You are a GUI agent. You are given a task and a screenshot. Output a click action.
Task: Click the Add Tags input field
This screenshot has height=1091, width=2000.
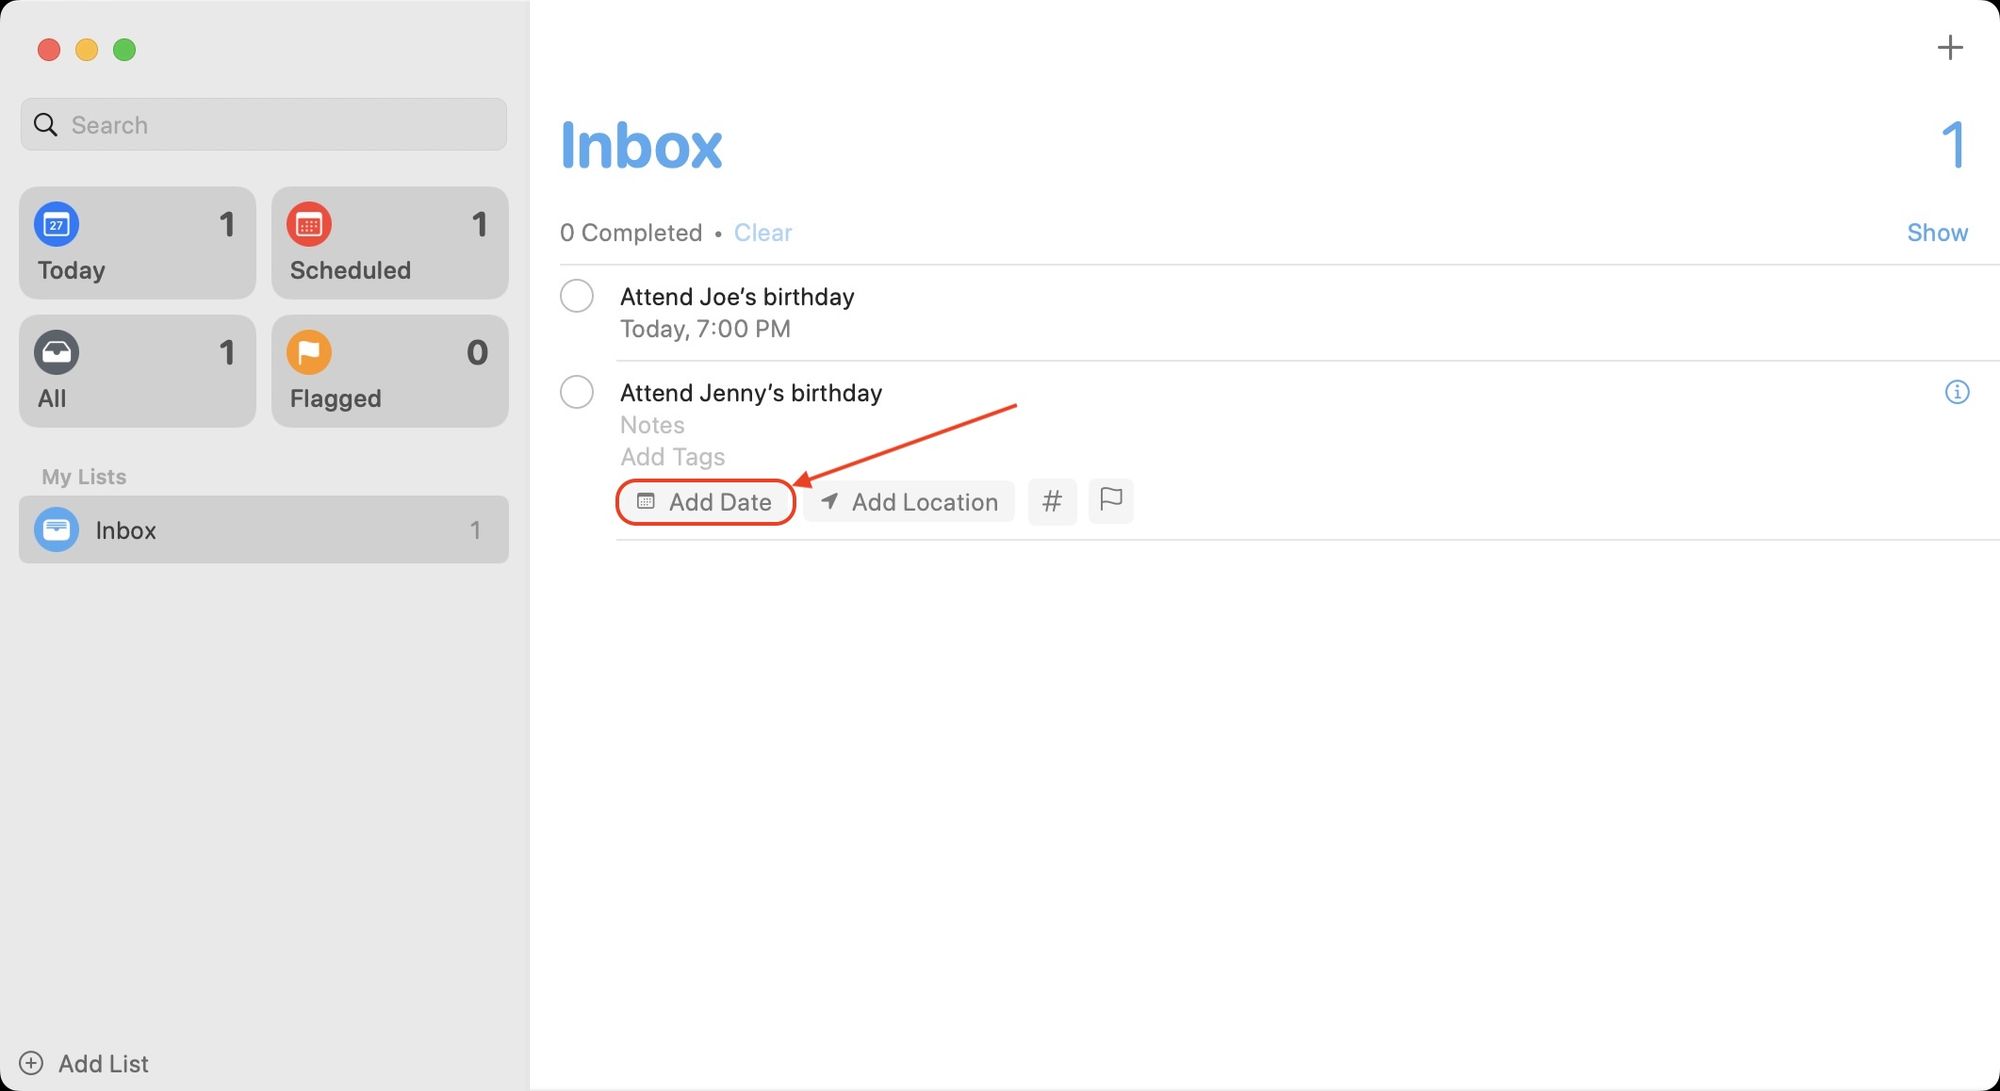point(670,455)
